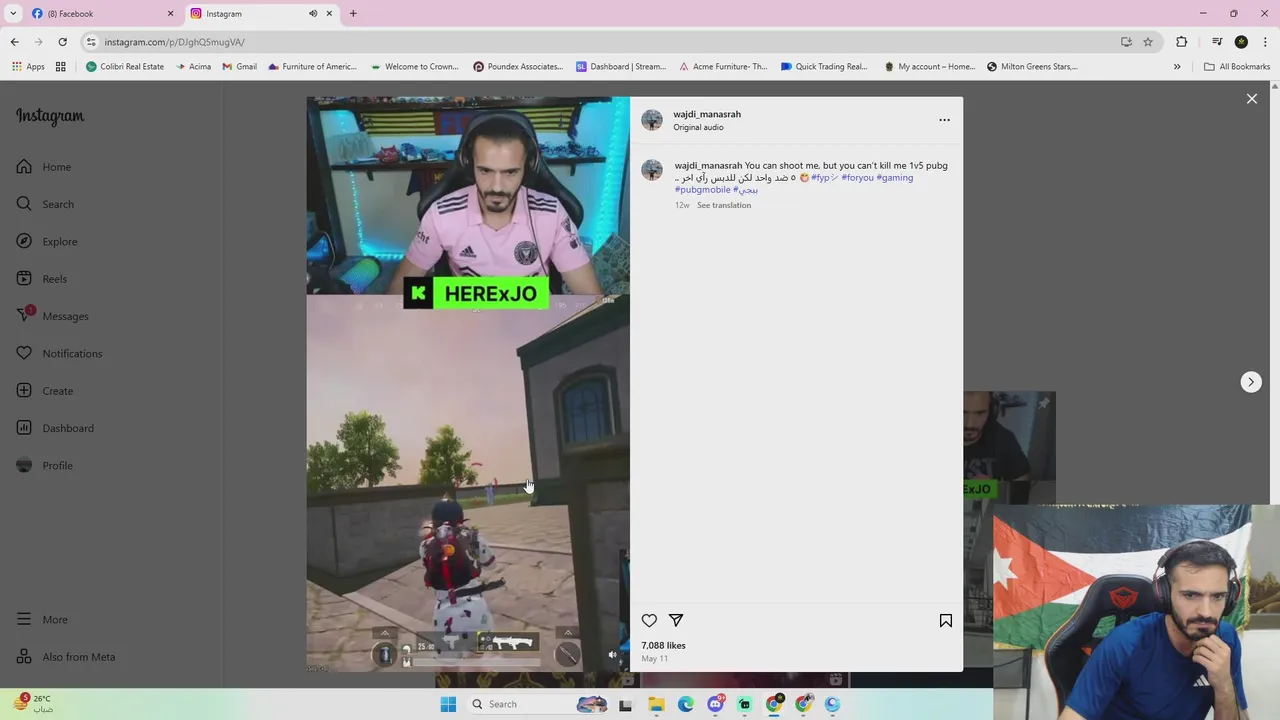Open the weather widget showing 26°C

tap(34, 704)
